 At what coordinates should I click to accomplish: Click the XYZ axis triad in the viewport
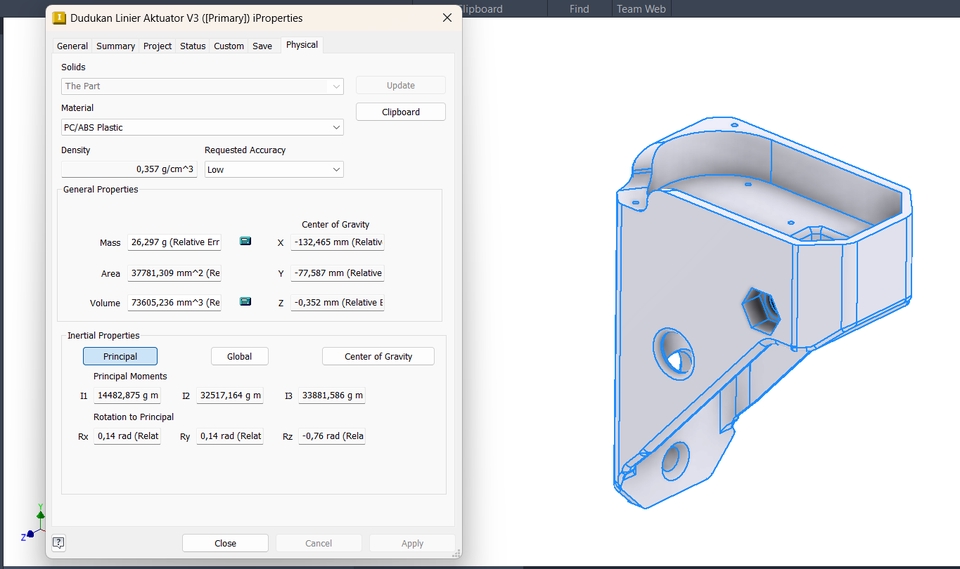coord(34,524)
